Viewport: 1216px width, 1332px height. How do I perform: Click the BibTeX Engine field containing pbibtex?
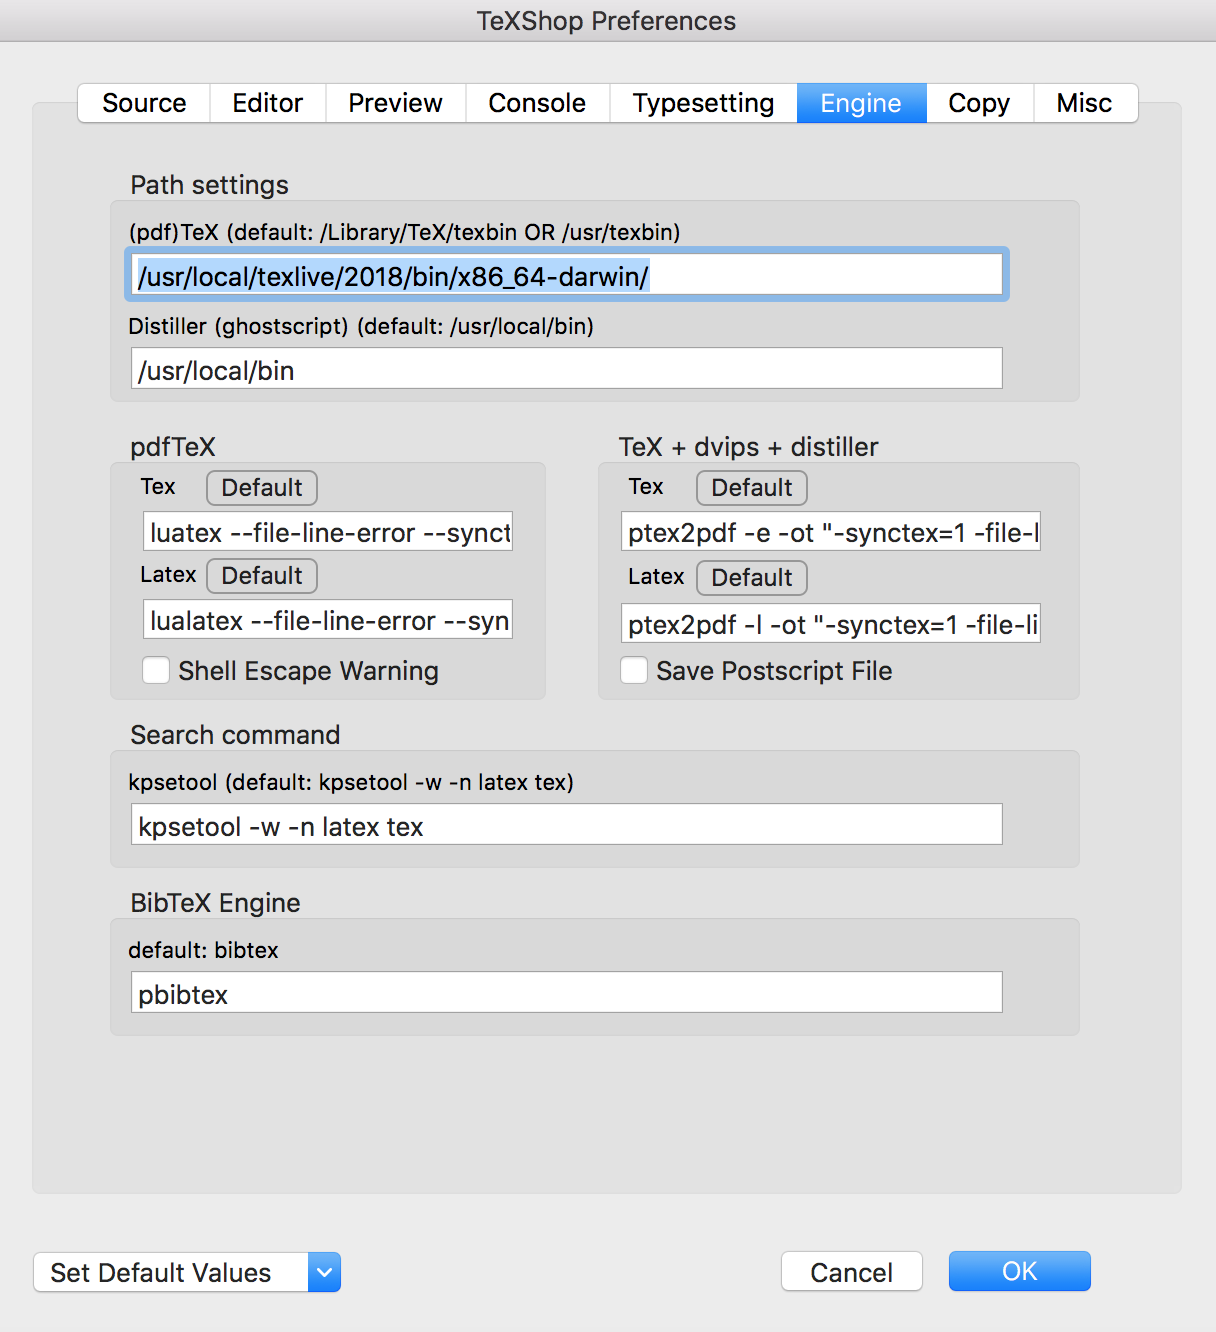pos(566,993)
